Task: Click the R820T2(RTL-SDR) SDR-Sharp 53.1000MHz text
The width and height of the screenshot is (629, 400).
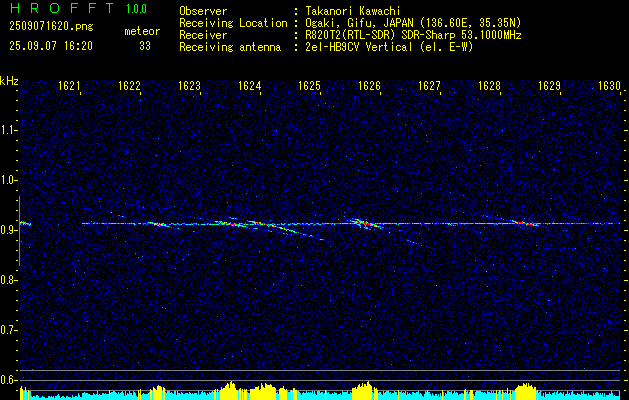Action: [x=413, y=35]
